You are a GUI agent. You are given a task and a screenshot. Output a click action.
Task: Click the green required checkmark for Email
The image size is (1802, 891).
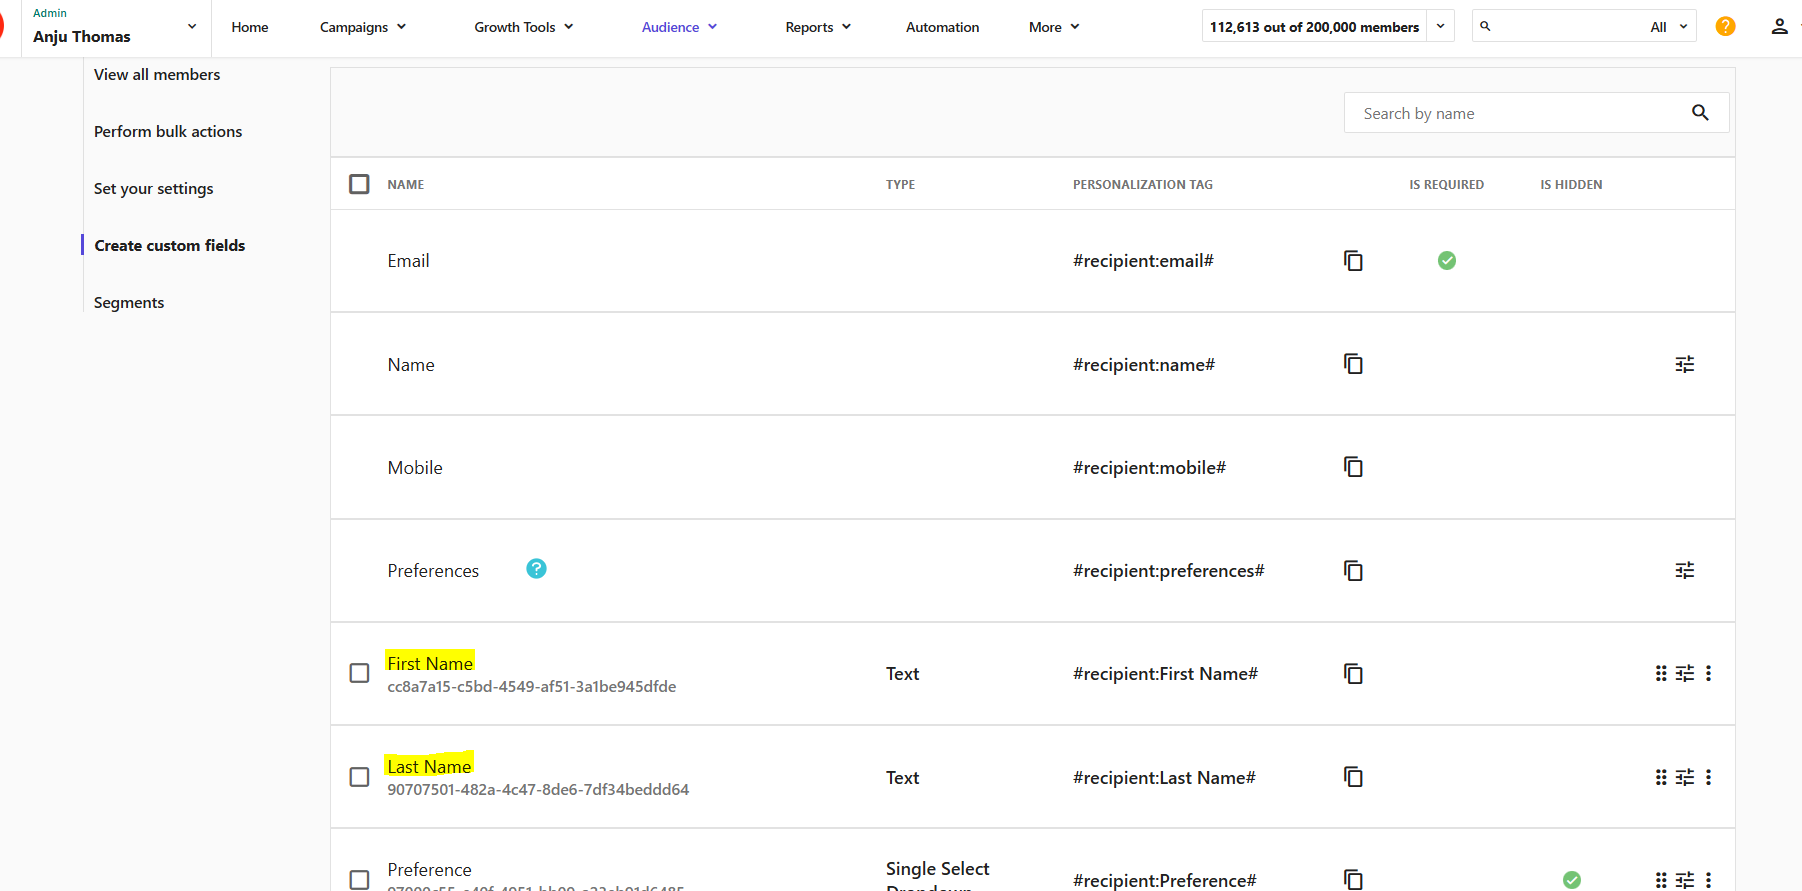click(x=1447, y=261)
